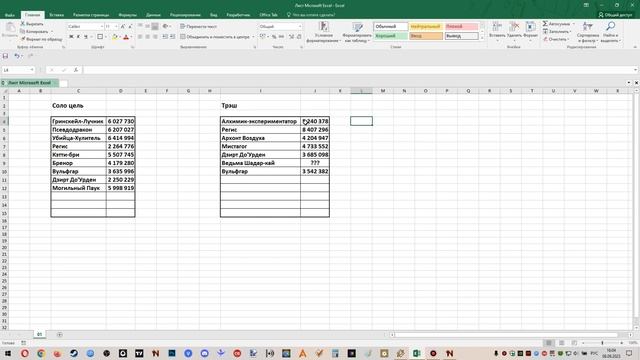Click Merge and Center (Объединить и поместить в центре)
This screenshot has width=640, height=360.
(215, 37)
